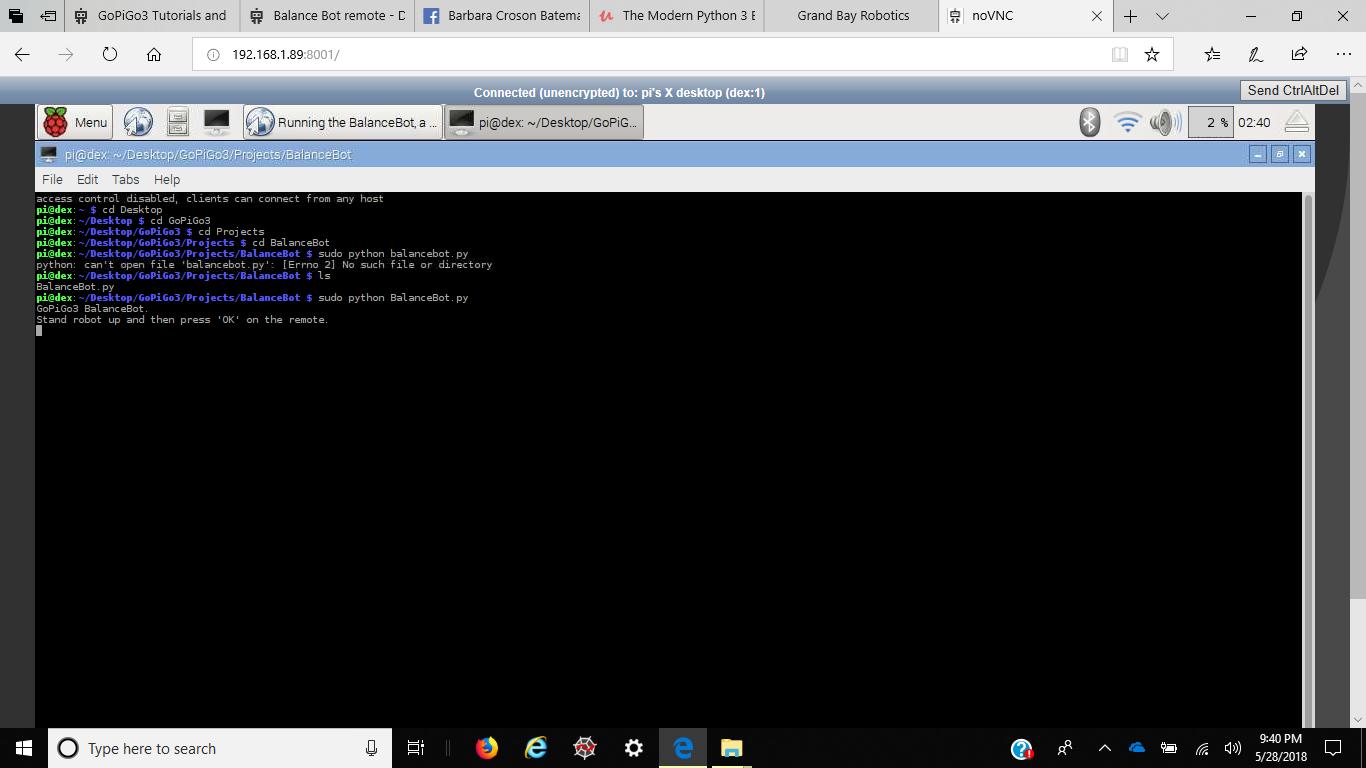Switch to GoPiGo3 Tutorials browser tab

[x=152, y=15]
